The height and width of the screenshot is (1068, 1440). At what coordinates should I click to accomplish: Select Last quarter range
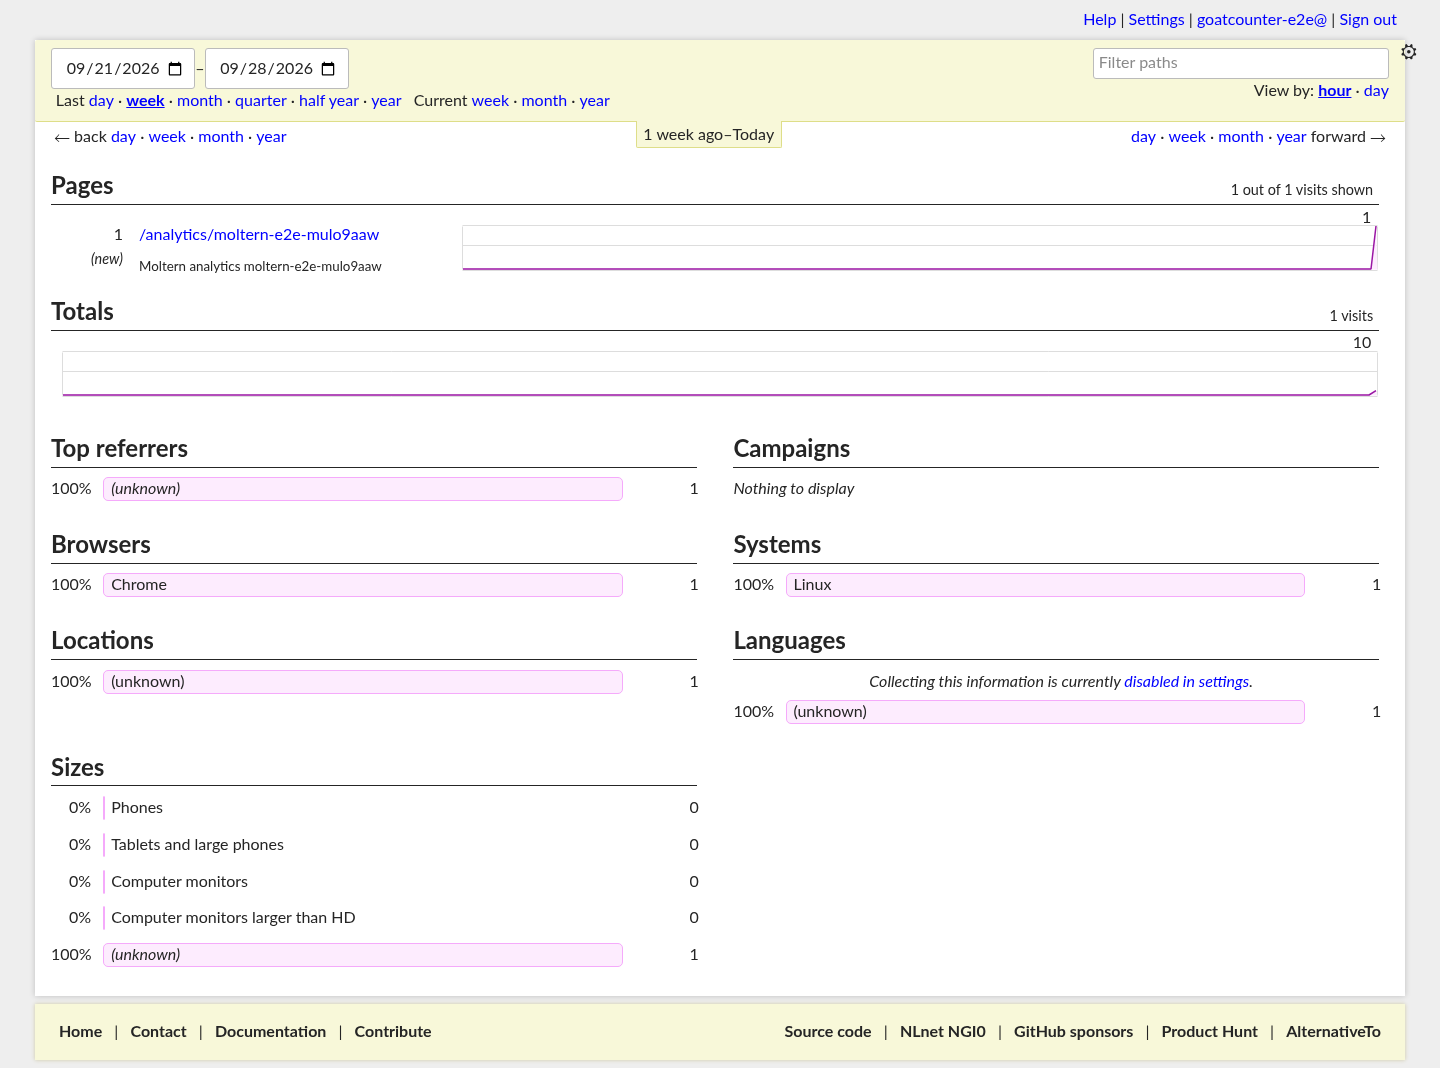(261, 101)
